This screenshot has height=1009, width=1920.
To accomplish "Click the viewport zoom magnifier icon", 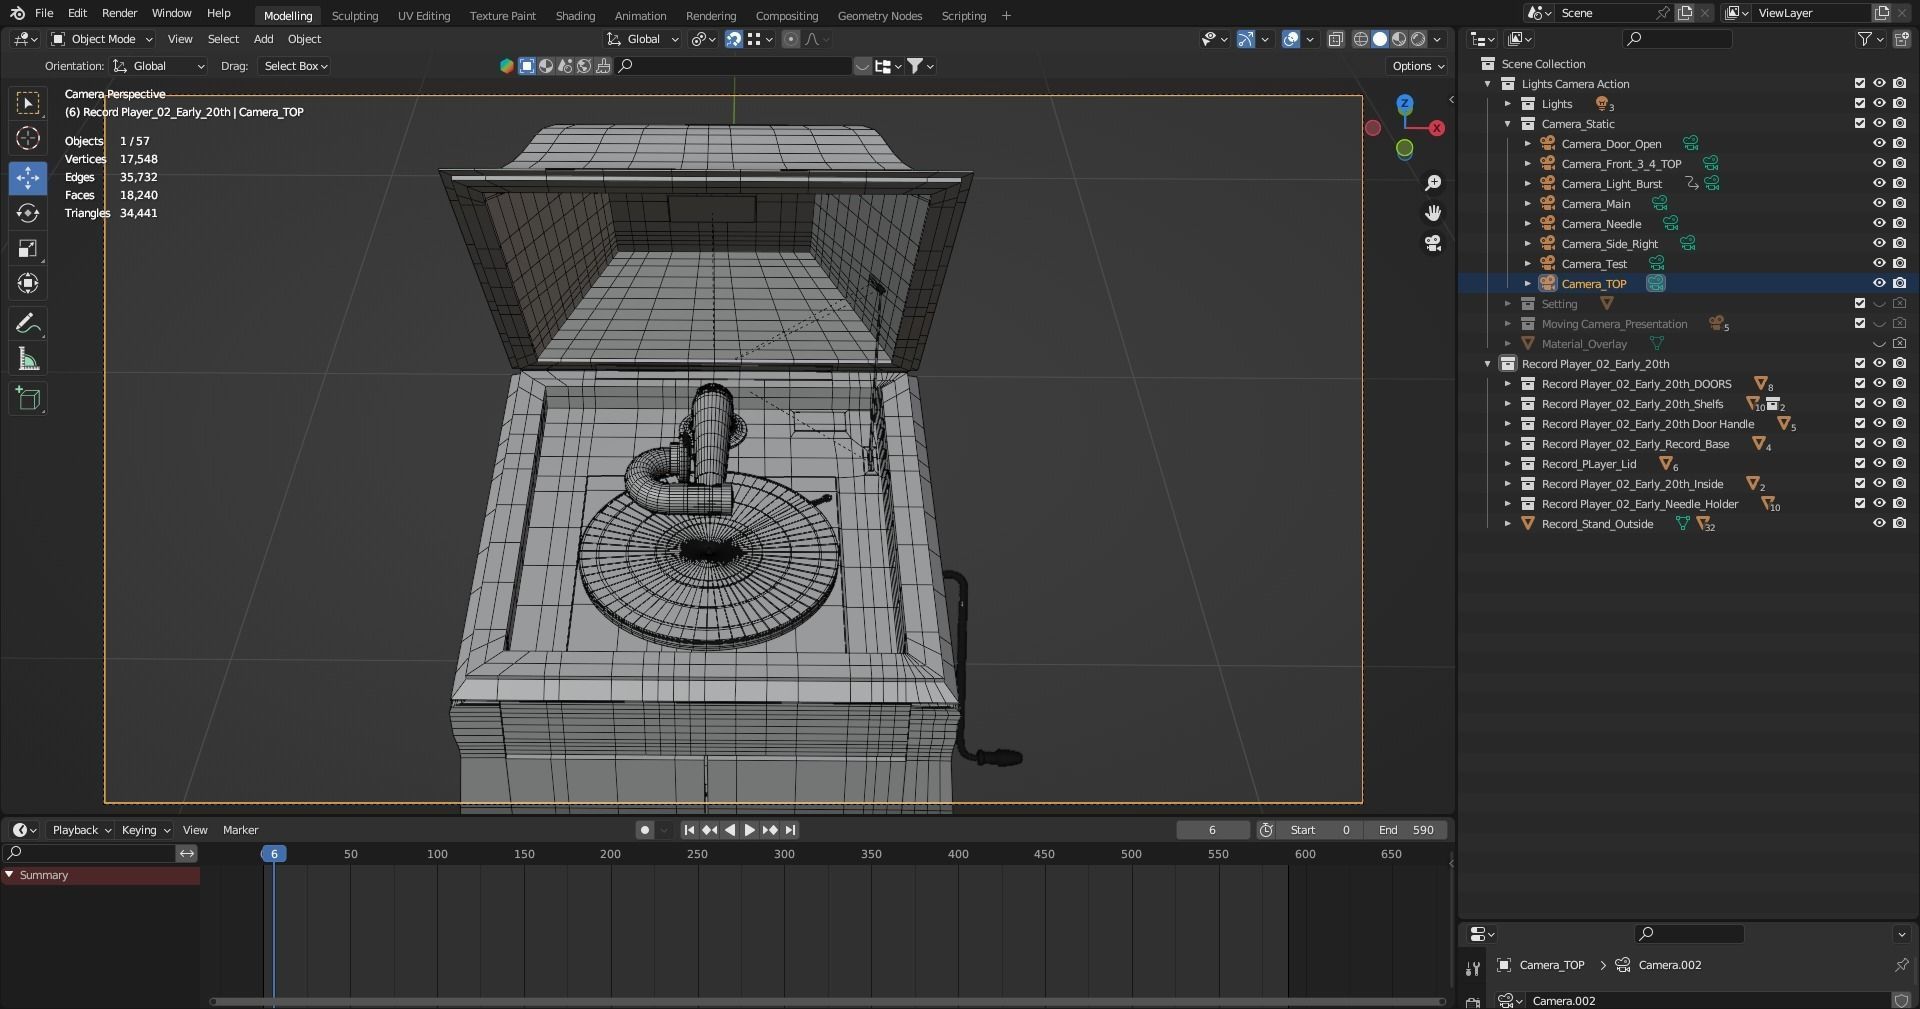I will pyautogui.click(x=1433, y=183).
